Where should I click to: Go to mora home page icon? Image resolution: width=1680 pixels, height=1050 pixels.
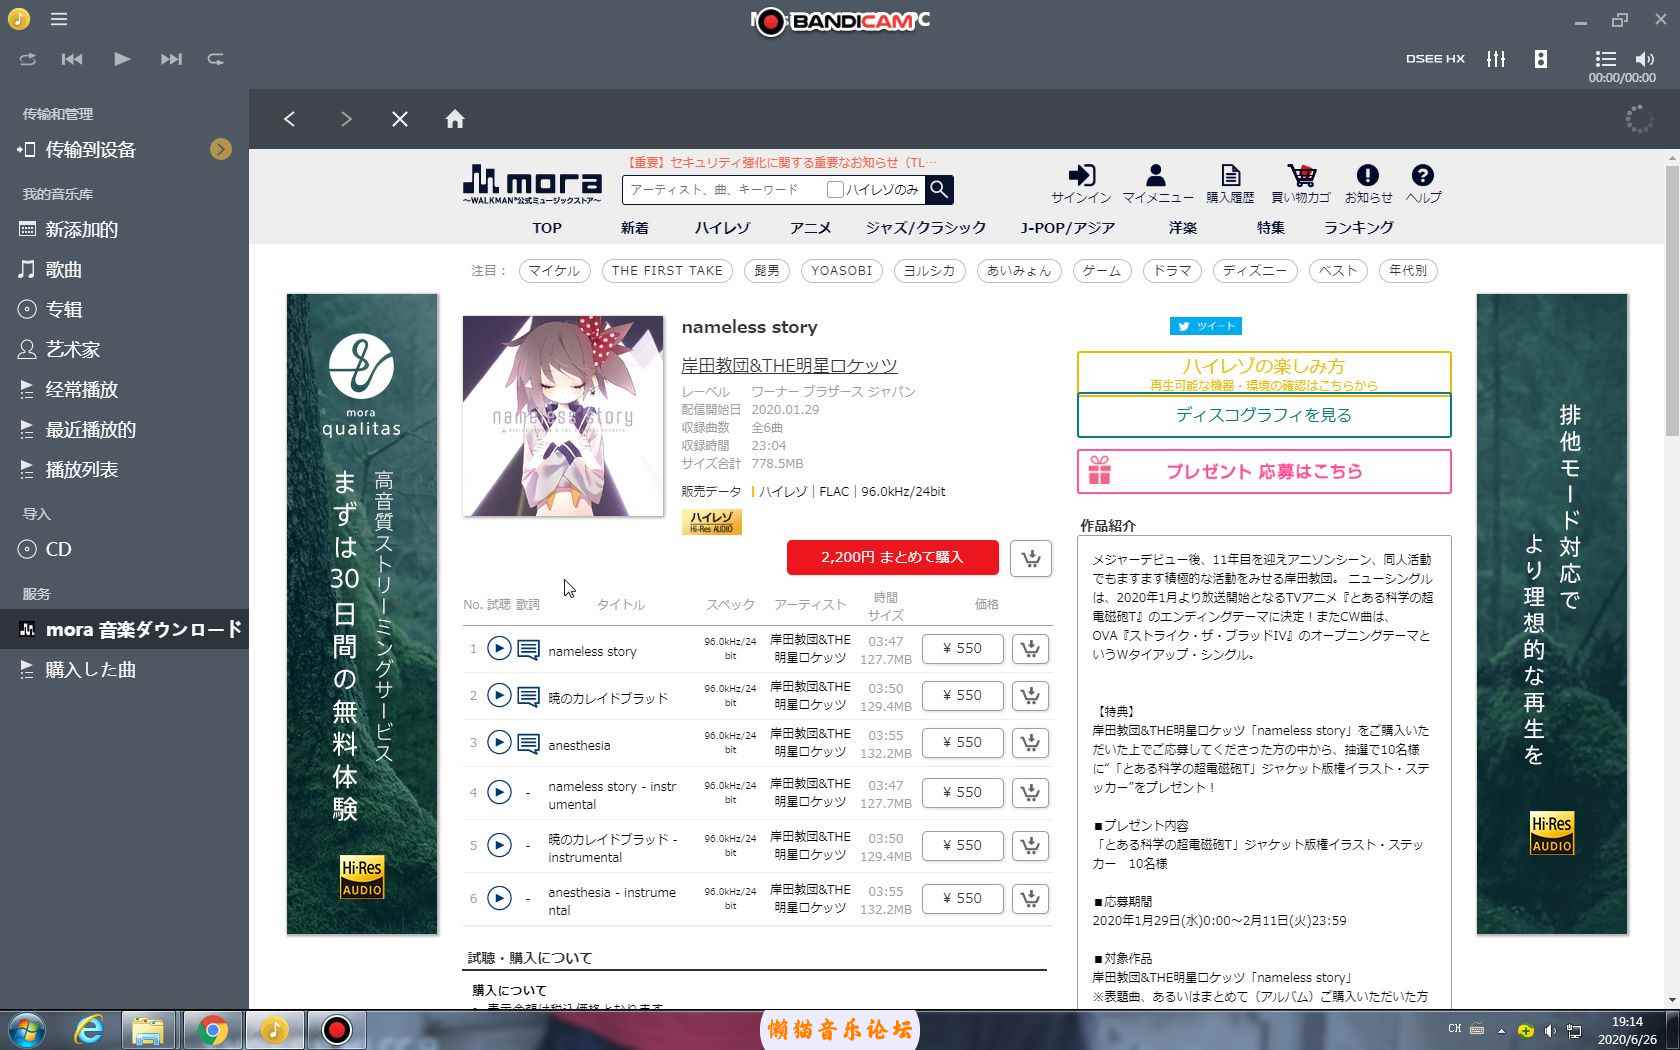(x=455, y=119)
